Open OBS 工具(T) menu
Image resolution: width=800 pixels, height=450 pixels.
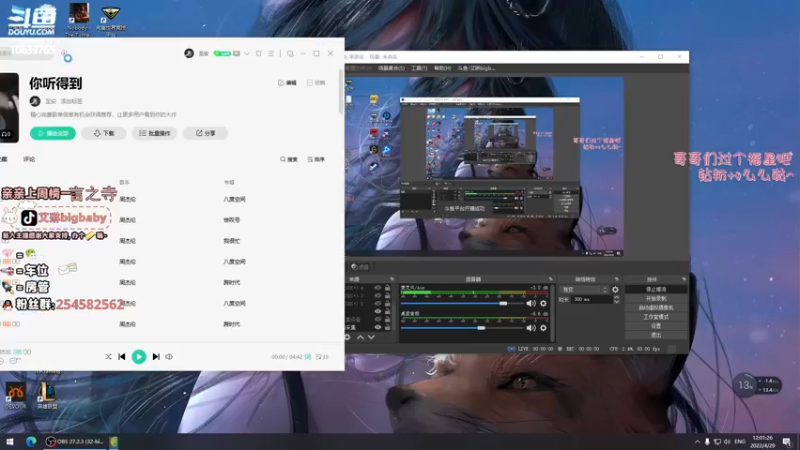(x=419, y=68)
